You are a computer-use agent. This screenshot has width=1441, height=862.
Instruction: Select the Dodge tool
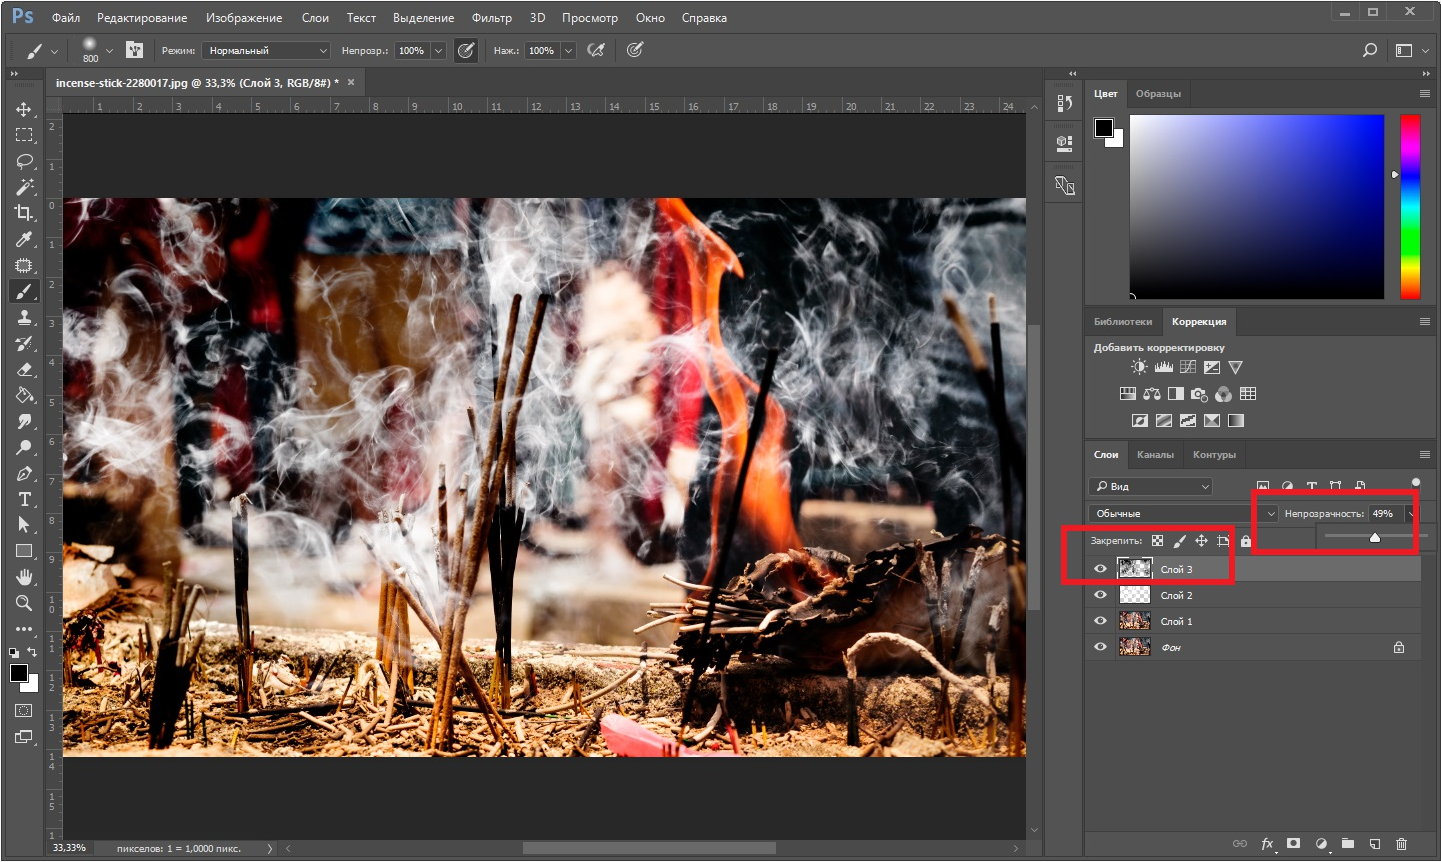[x=24, y=447]
